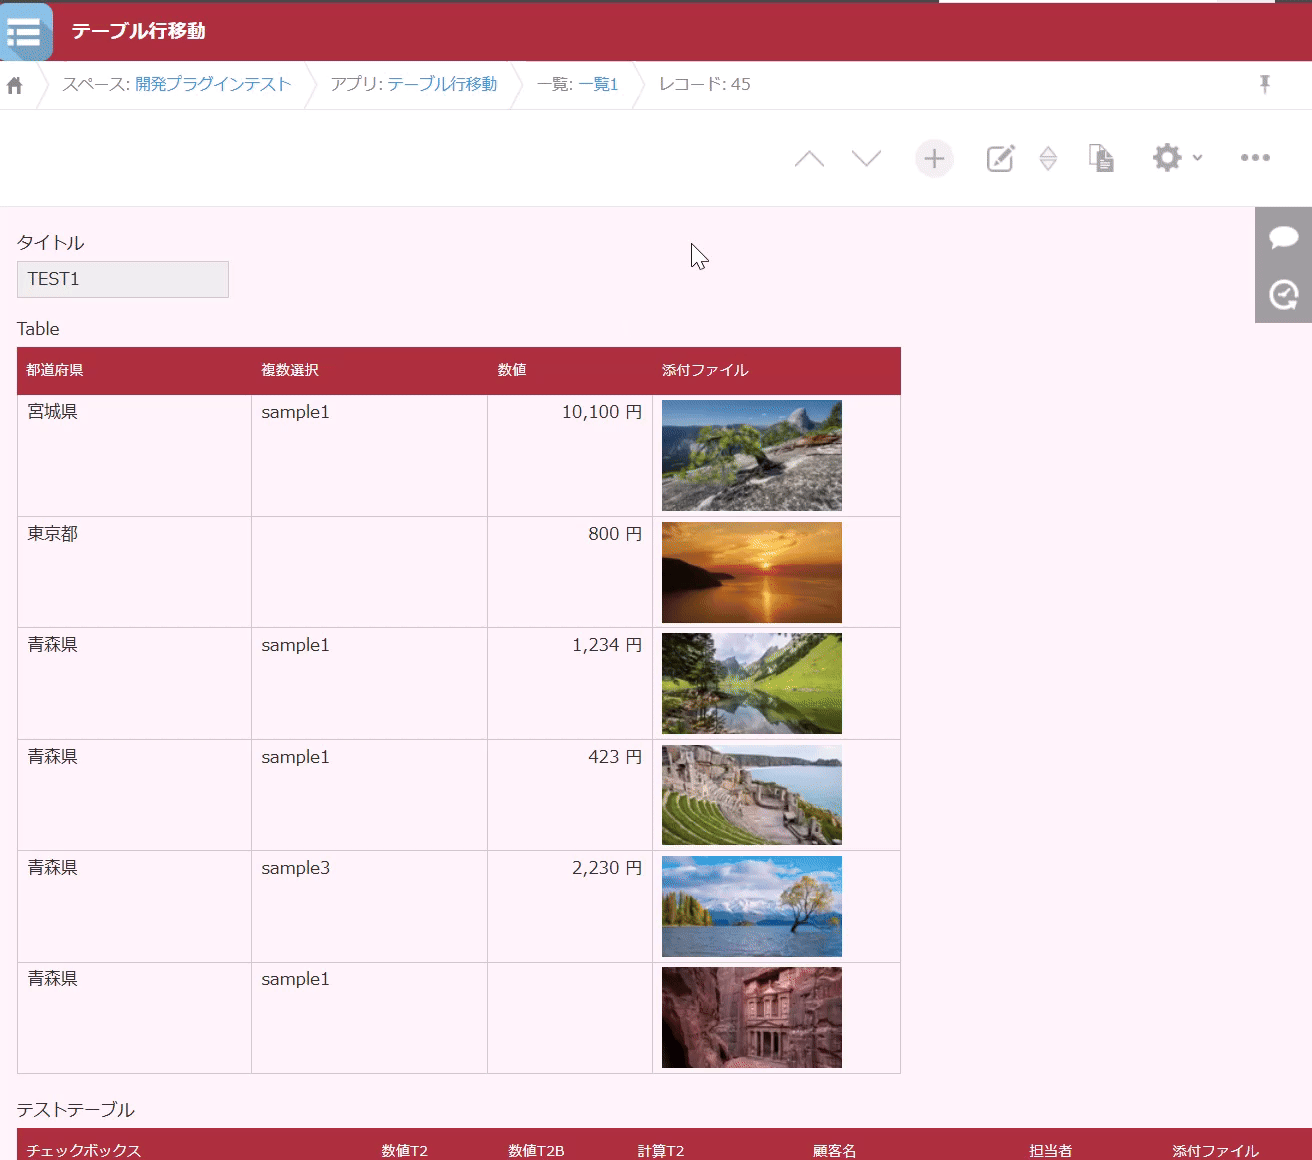Open the 開発プラグインテスト space link
This screenshot has width=1312, height=1160.
coord(213,84)
